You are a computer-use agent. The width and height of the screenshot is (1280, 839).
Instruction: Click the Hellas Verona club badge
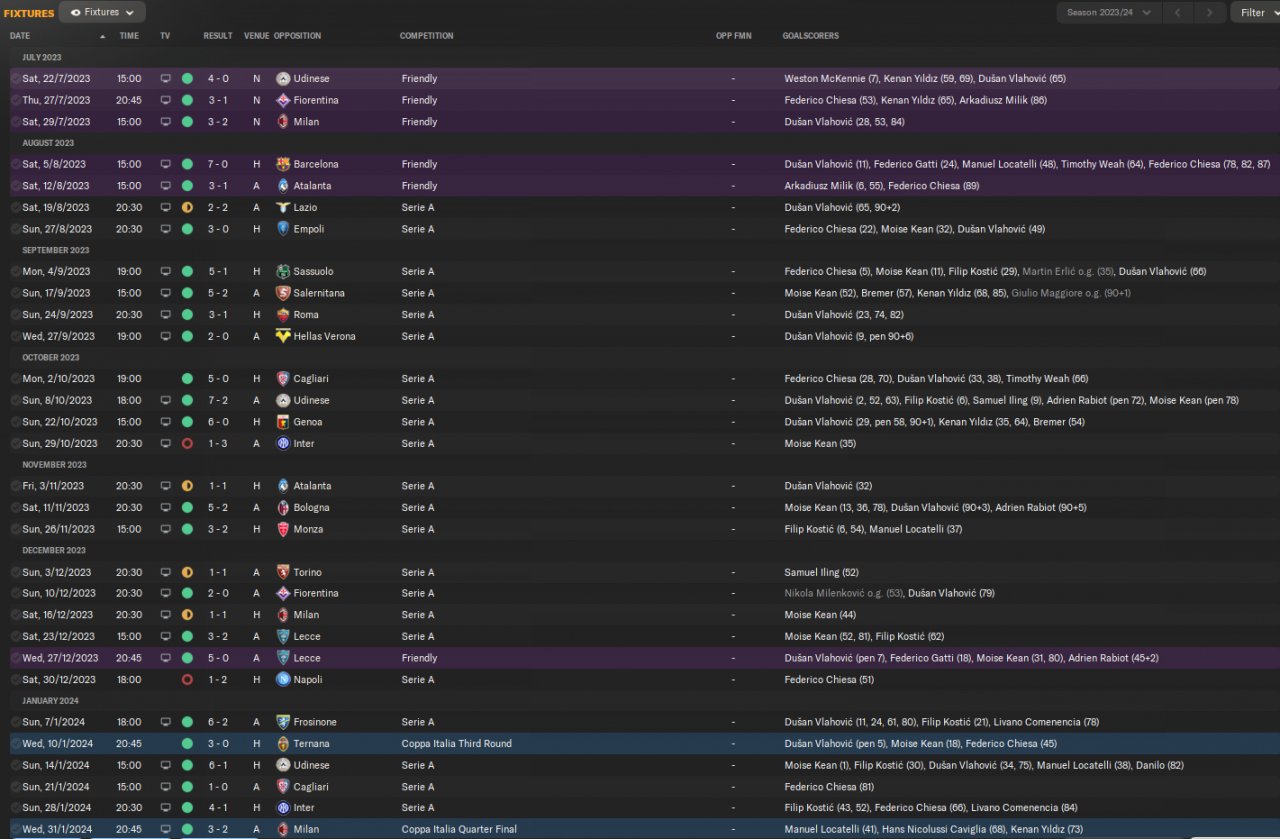(283, 337)
